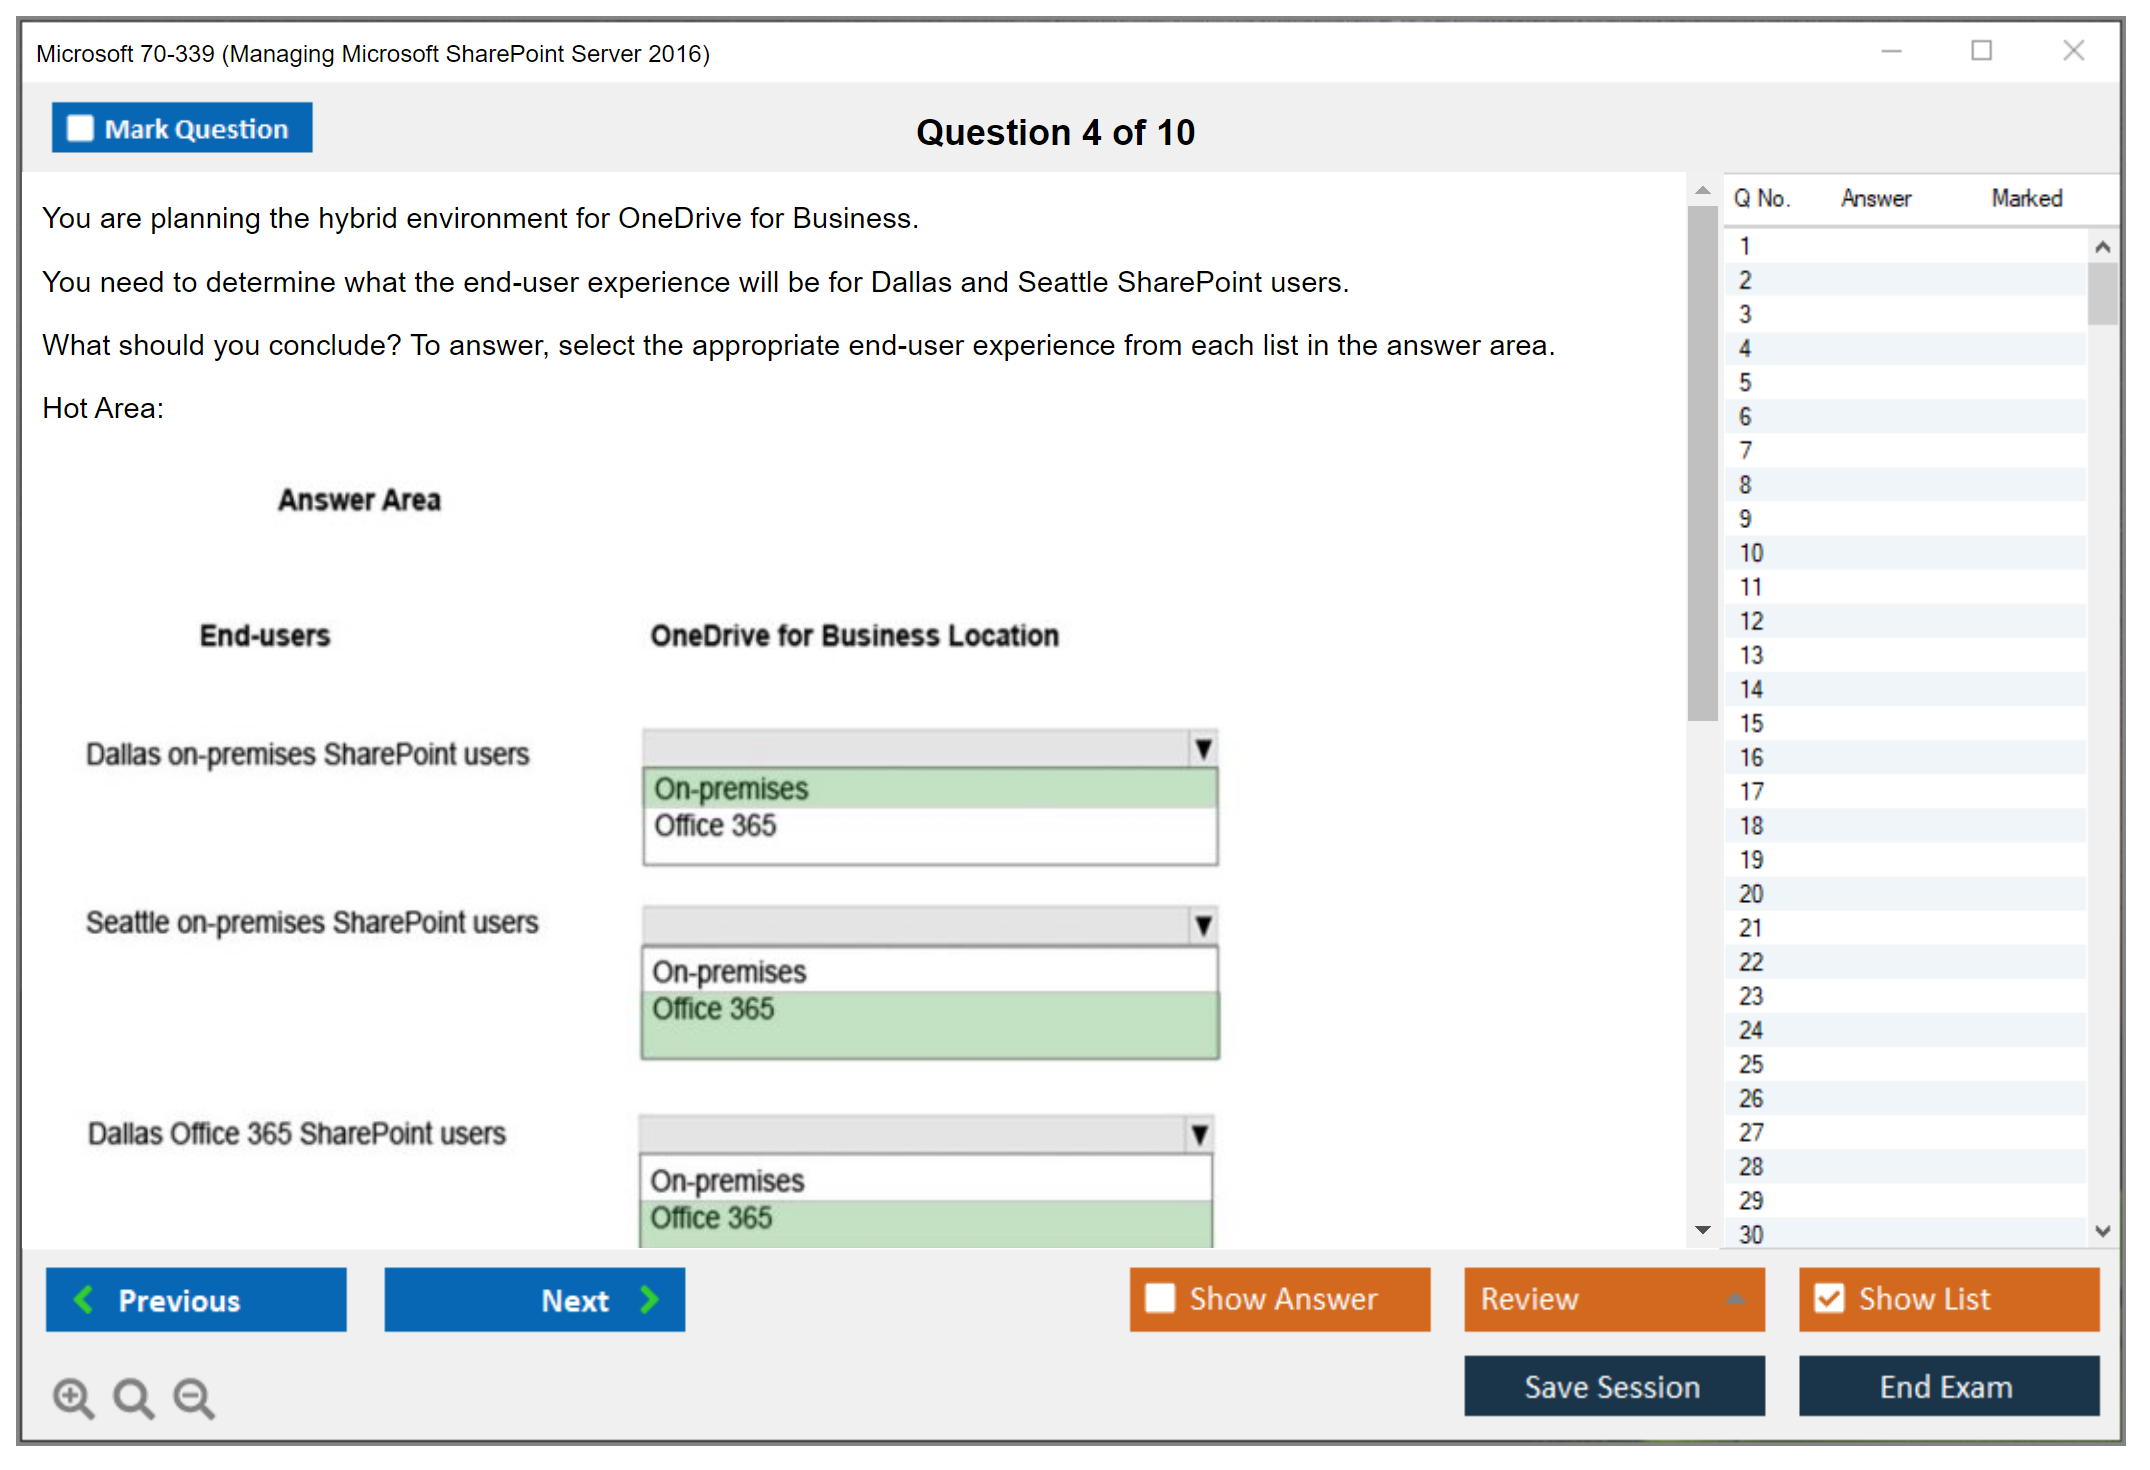Image resolution: width=2150 pixels, height=1470 pixels.
Task: Click the Save Session button
Action: (1613, 1386)
